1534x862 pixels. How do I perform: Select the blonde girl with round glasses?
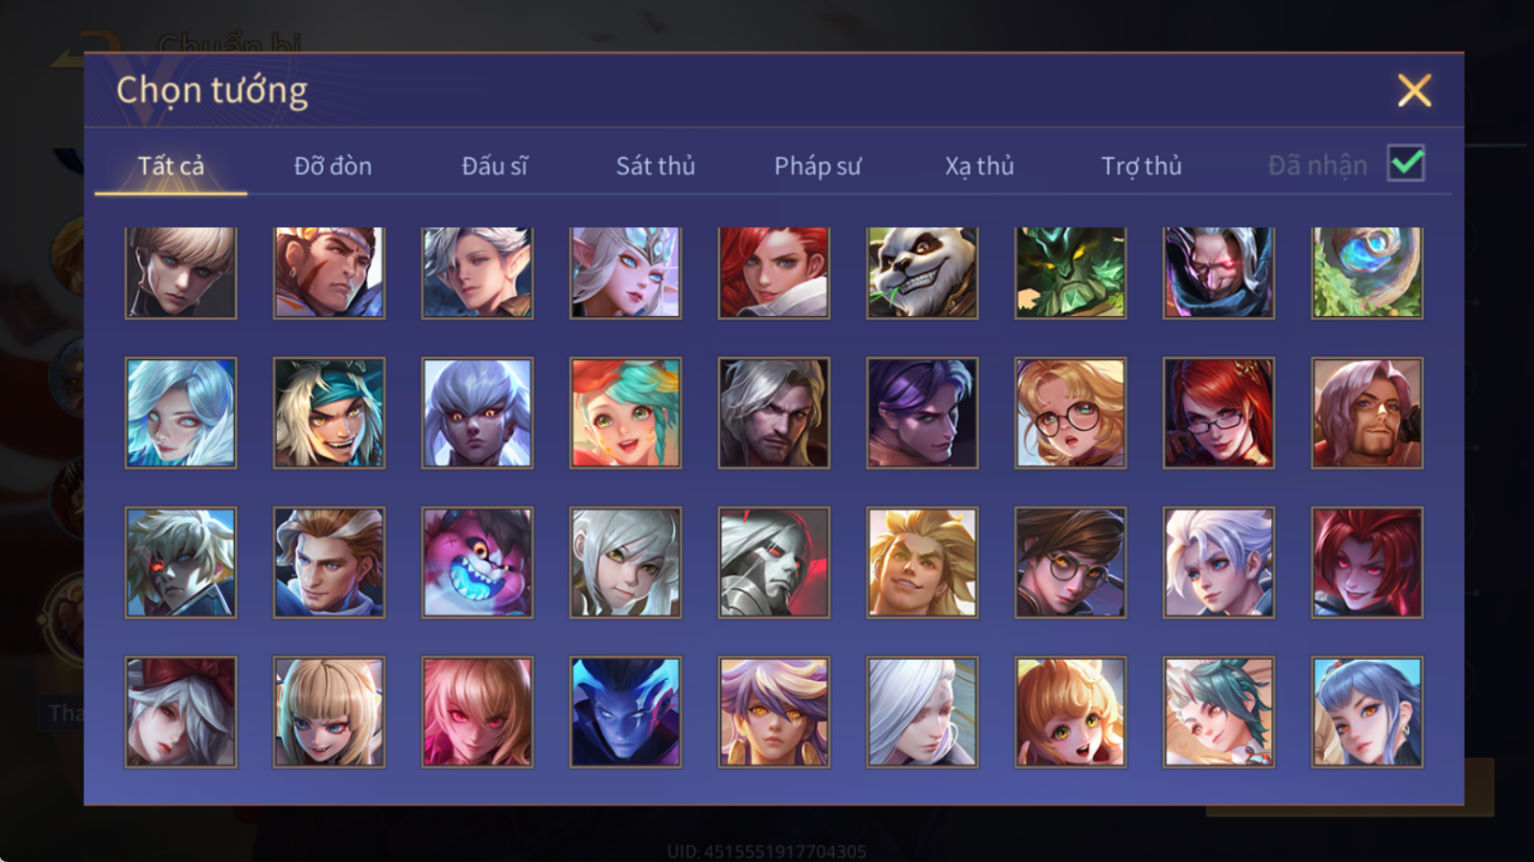(x=1070, y=413)
